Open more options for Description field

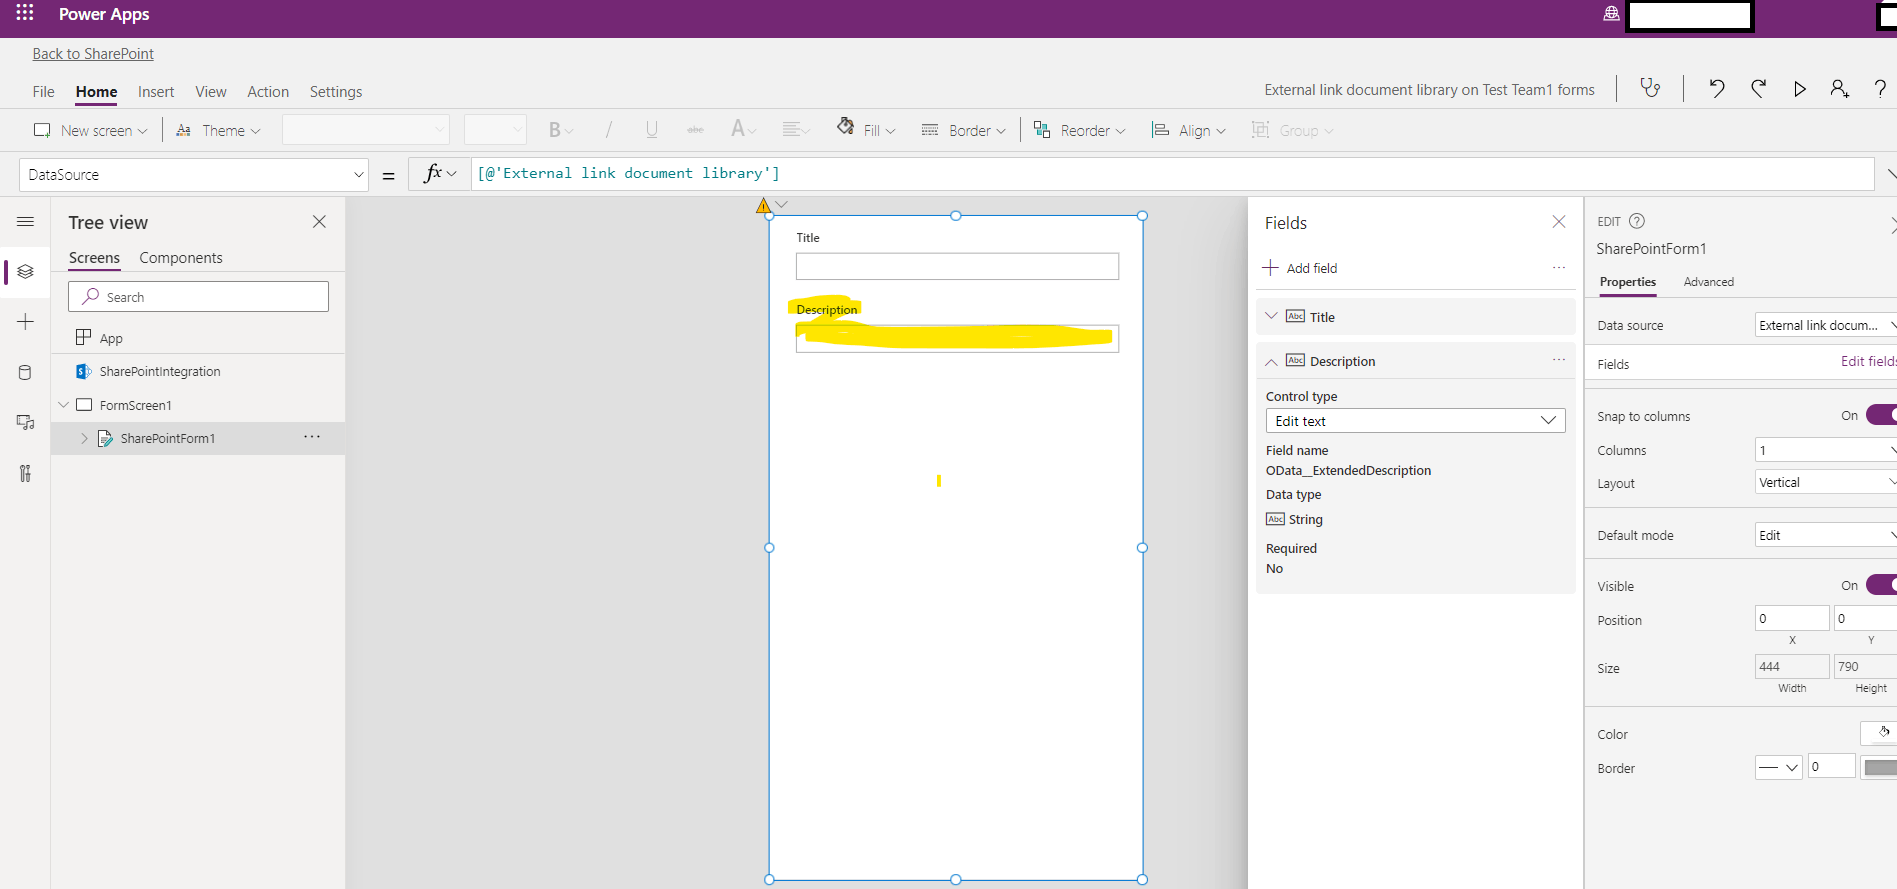[1558, 359]
